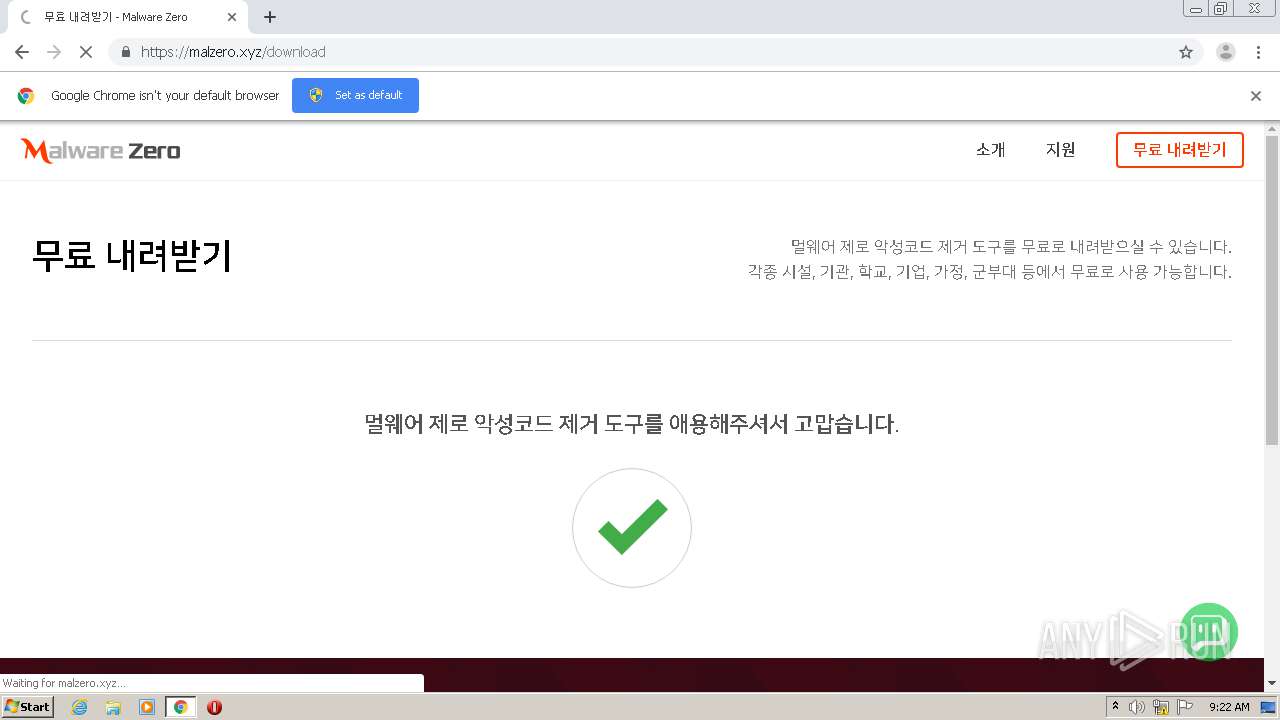Show hidden system tray icons
This screenshot has width=1280, height=720.
[x=1115, y=707]
